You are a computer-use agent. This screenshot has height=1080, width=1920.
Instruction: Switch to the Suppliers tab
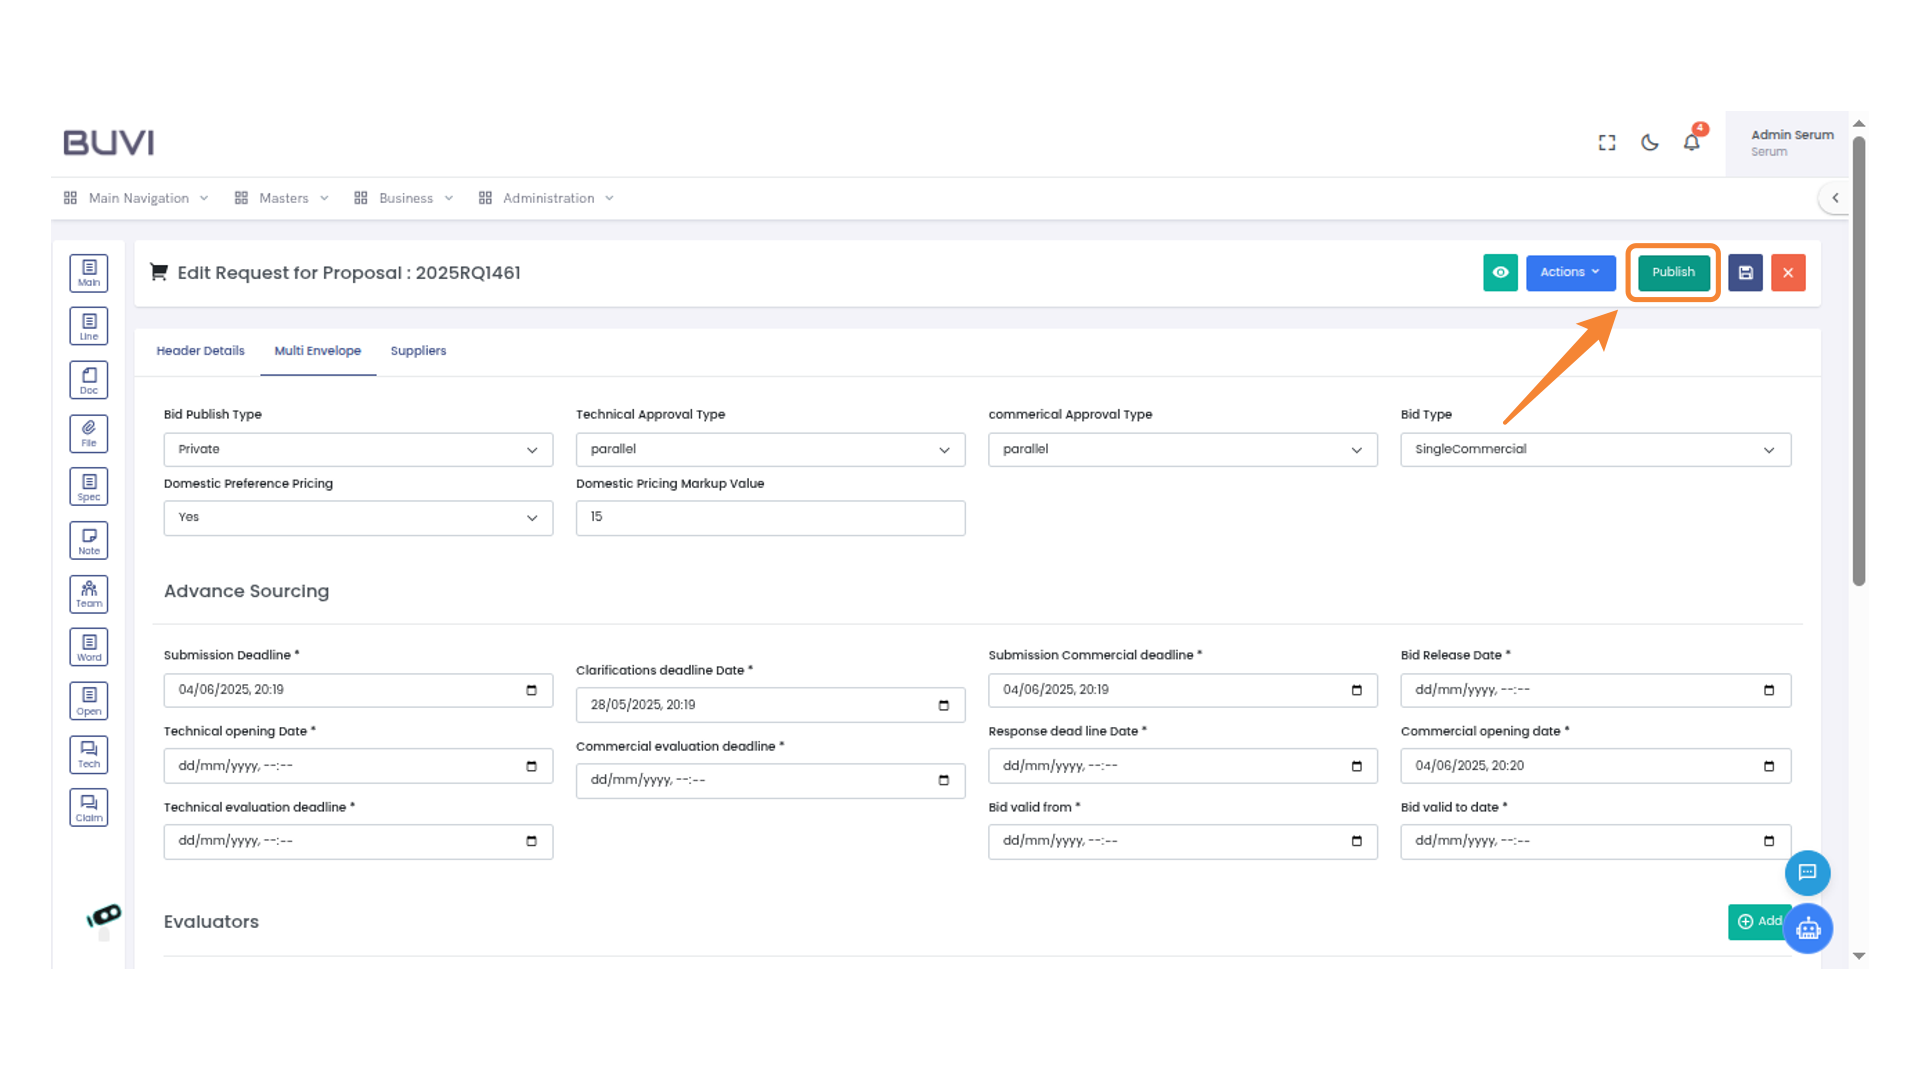pos(418,351)
